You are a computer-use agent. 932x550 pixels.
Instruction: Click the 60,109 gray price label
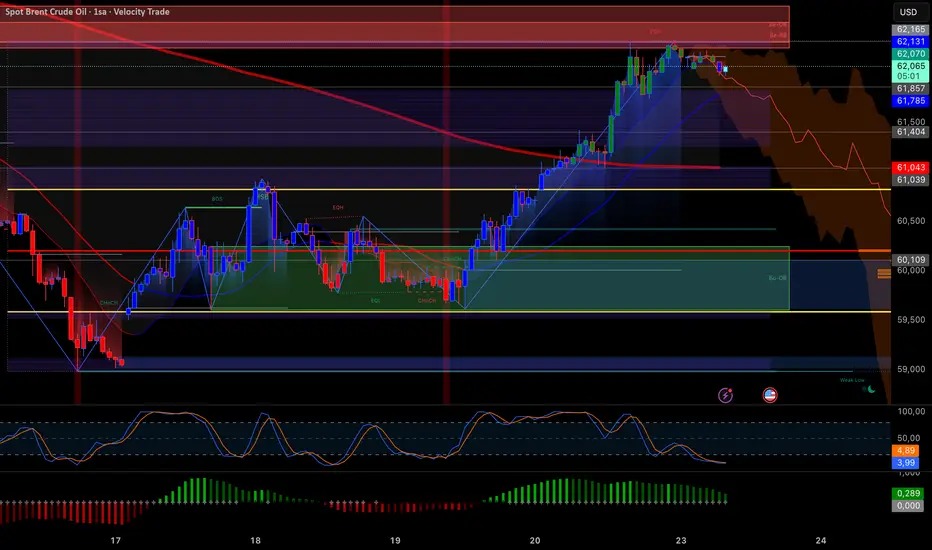click(910, 260)
